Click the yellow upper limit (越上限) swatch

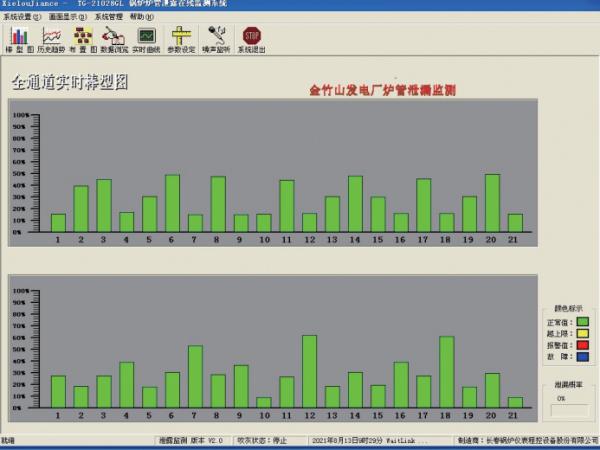583,334
